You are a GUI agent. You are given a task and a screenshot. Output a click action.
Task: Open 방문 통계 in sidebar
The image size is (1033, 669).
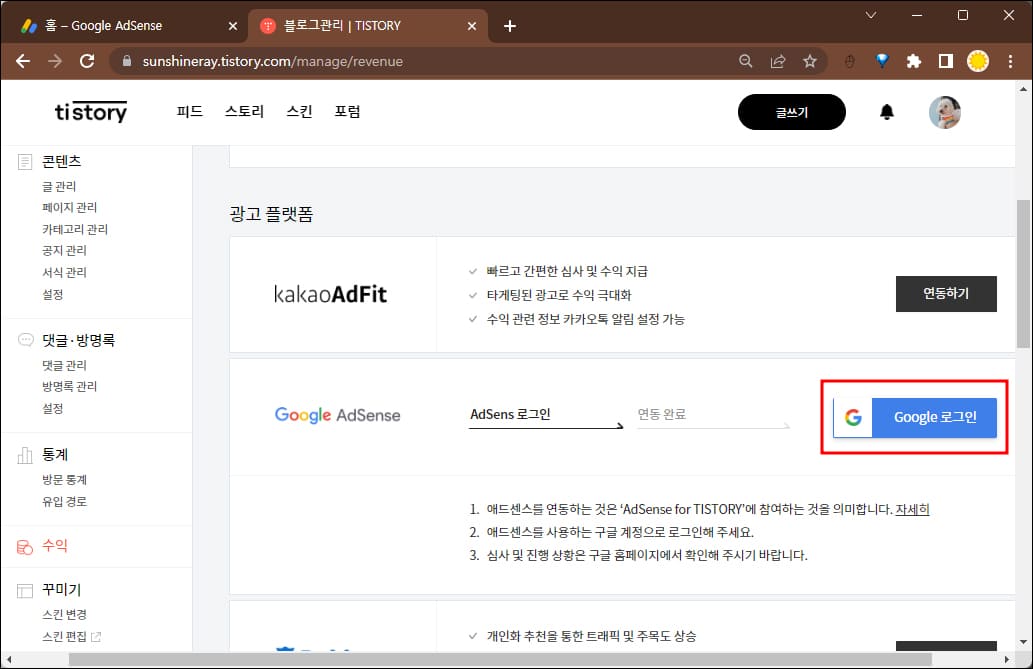click(65, 480)
